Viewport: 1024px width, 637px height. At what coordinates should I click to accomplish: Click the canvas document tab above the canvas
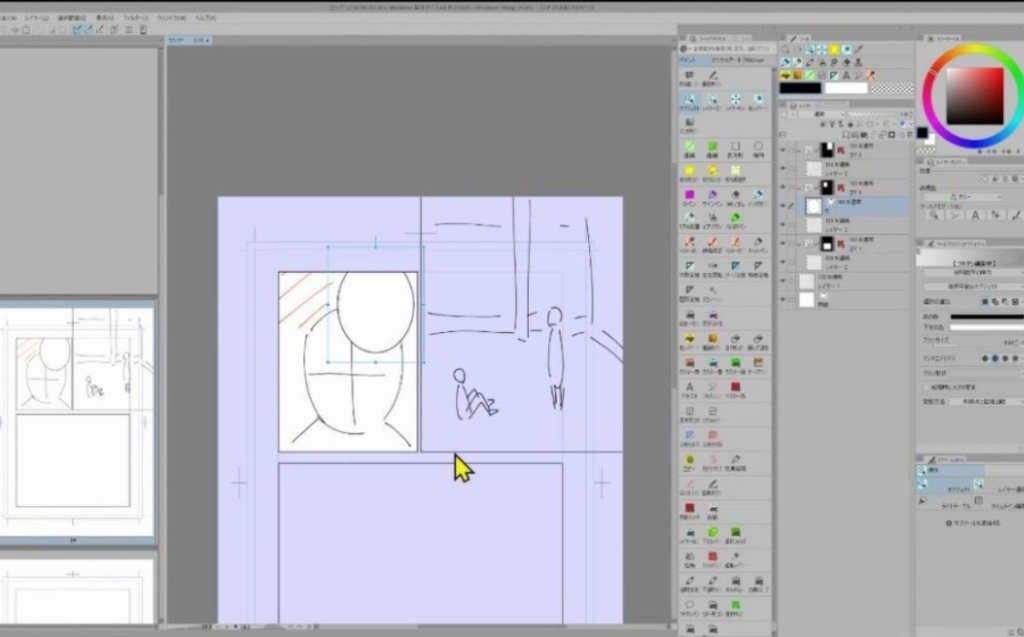click(188, 41)
